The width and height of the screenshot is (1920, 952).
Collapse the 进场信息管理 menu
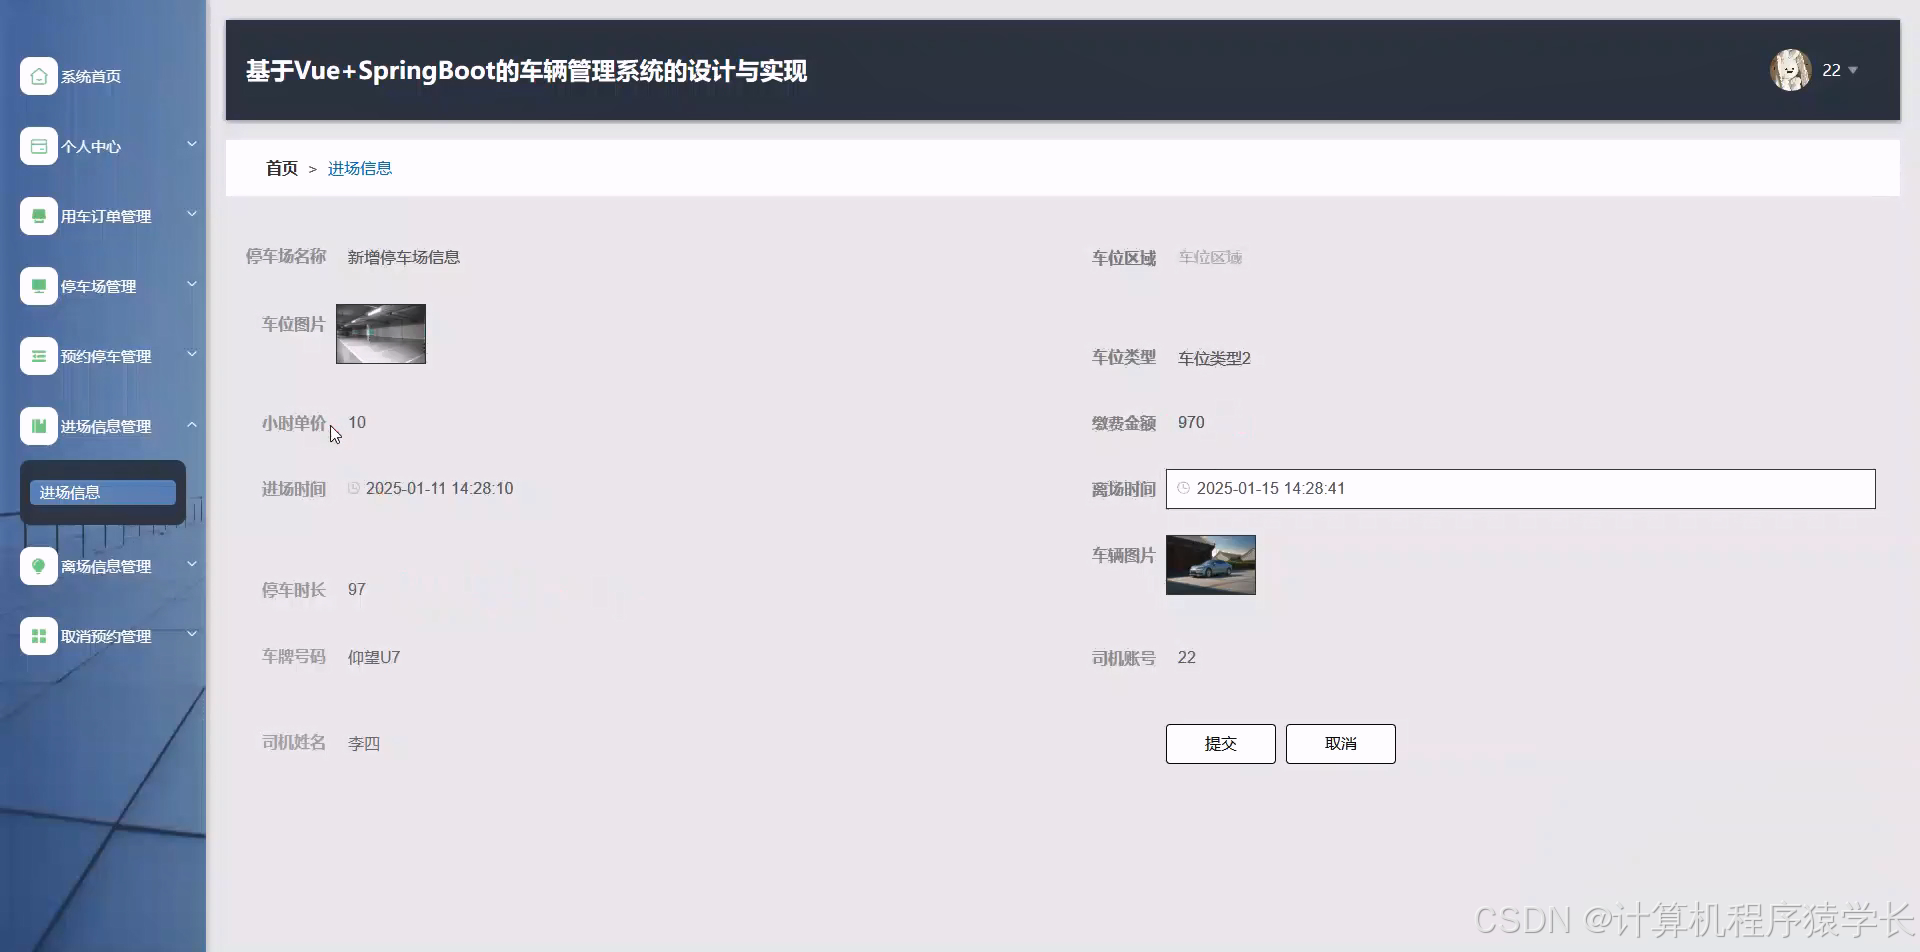[x=191, y=424]
